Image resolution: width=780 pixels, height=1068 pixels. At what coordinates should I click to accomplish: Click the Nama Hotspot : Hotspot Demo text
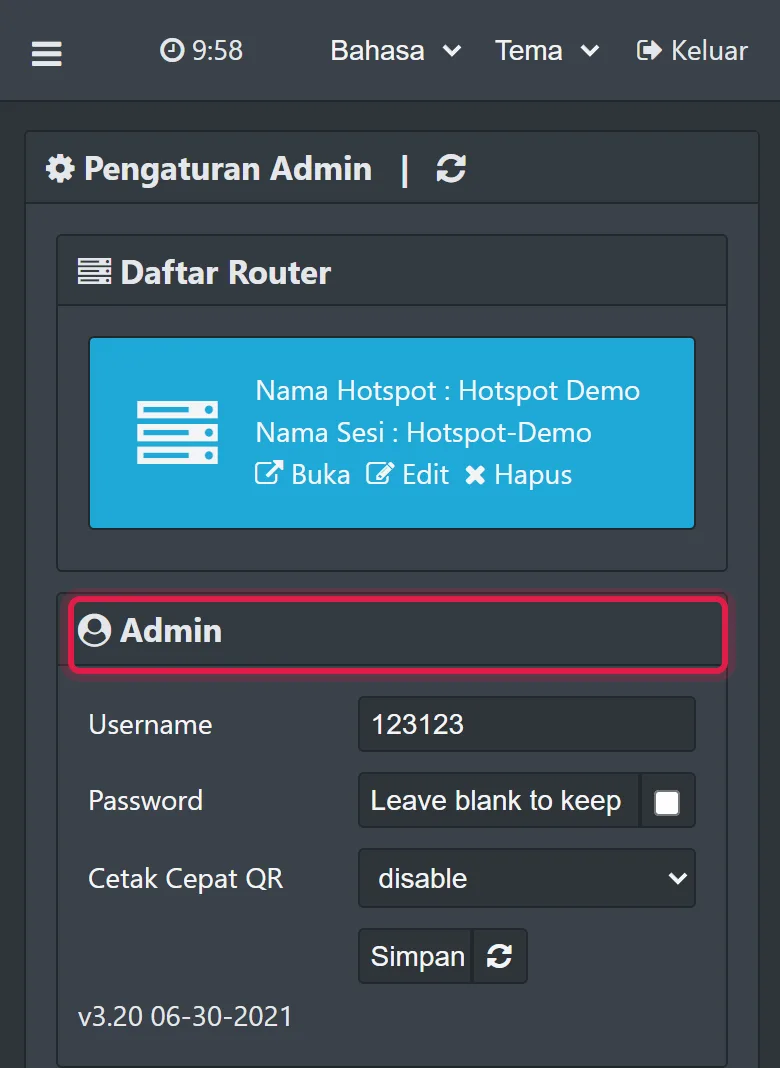pos(448,391)
